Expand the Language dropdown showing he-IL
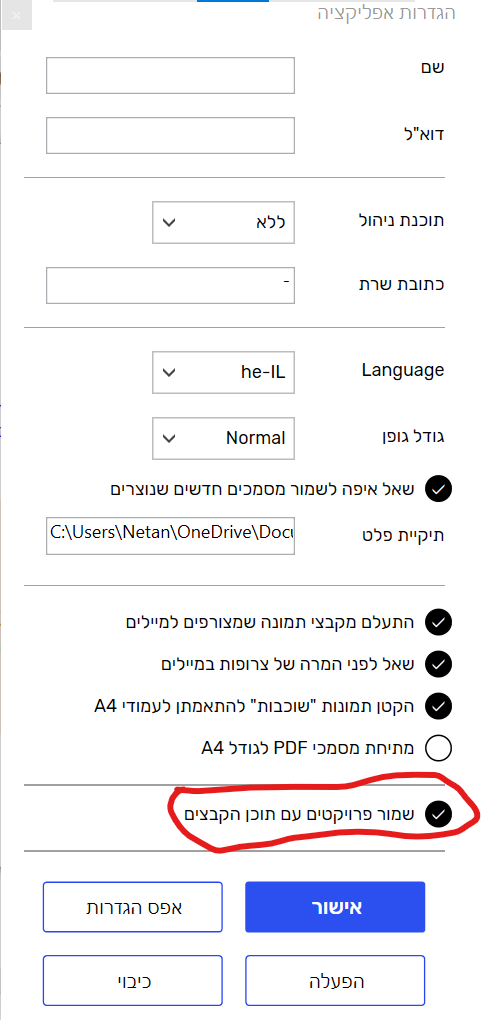Screen dimensions: 482x1020 click(x=224, y=372)
